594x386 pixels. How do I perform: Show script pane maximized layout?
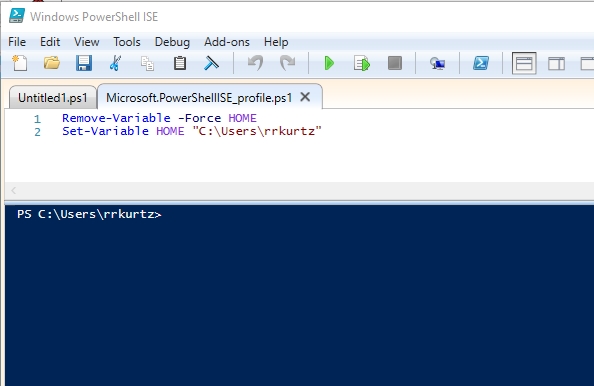[587, 64]
